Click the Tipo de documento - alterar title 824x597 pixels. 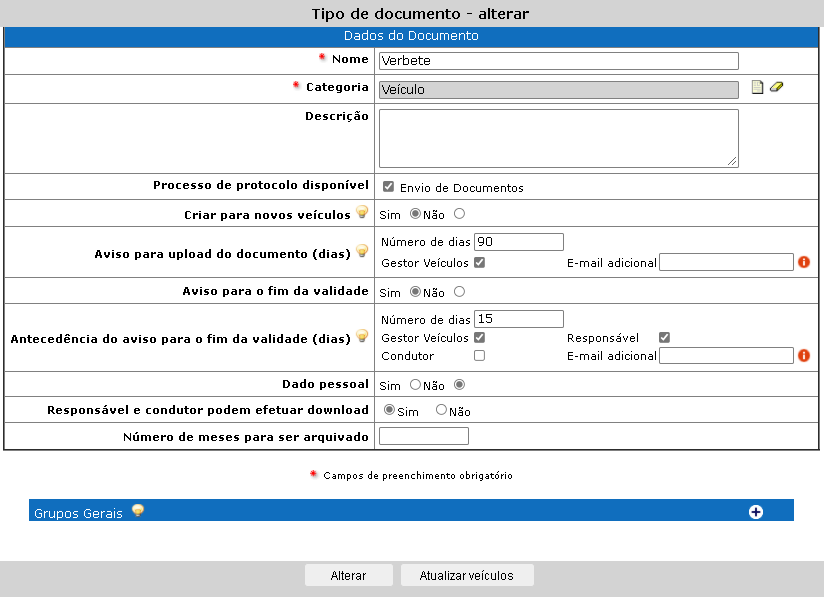click(420, 14)
